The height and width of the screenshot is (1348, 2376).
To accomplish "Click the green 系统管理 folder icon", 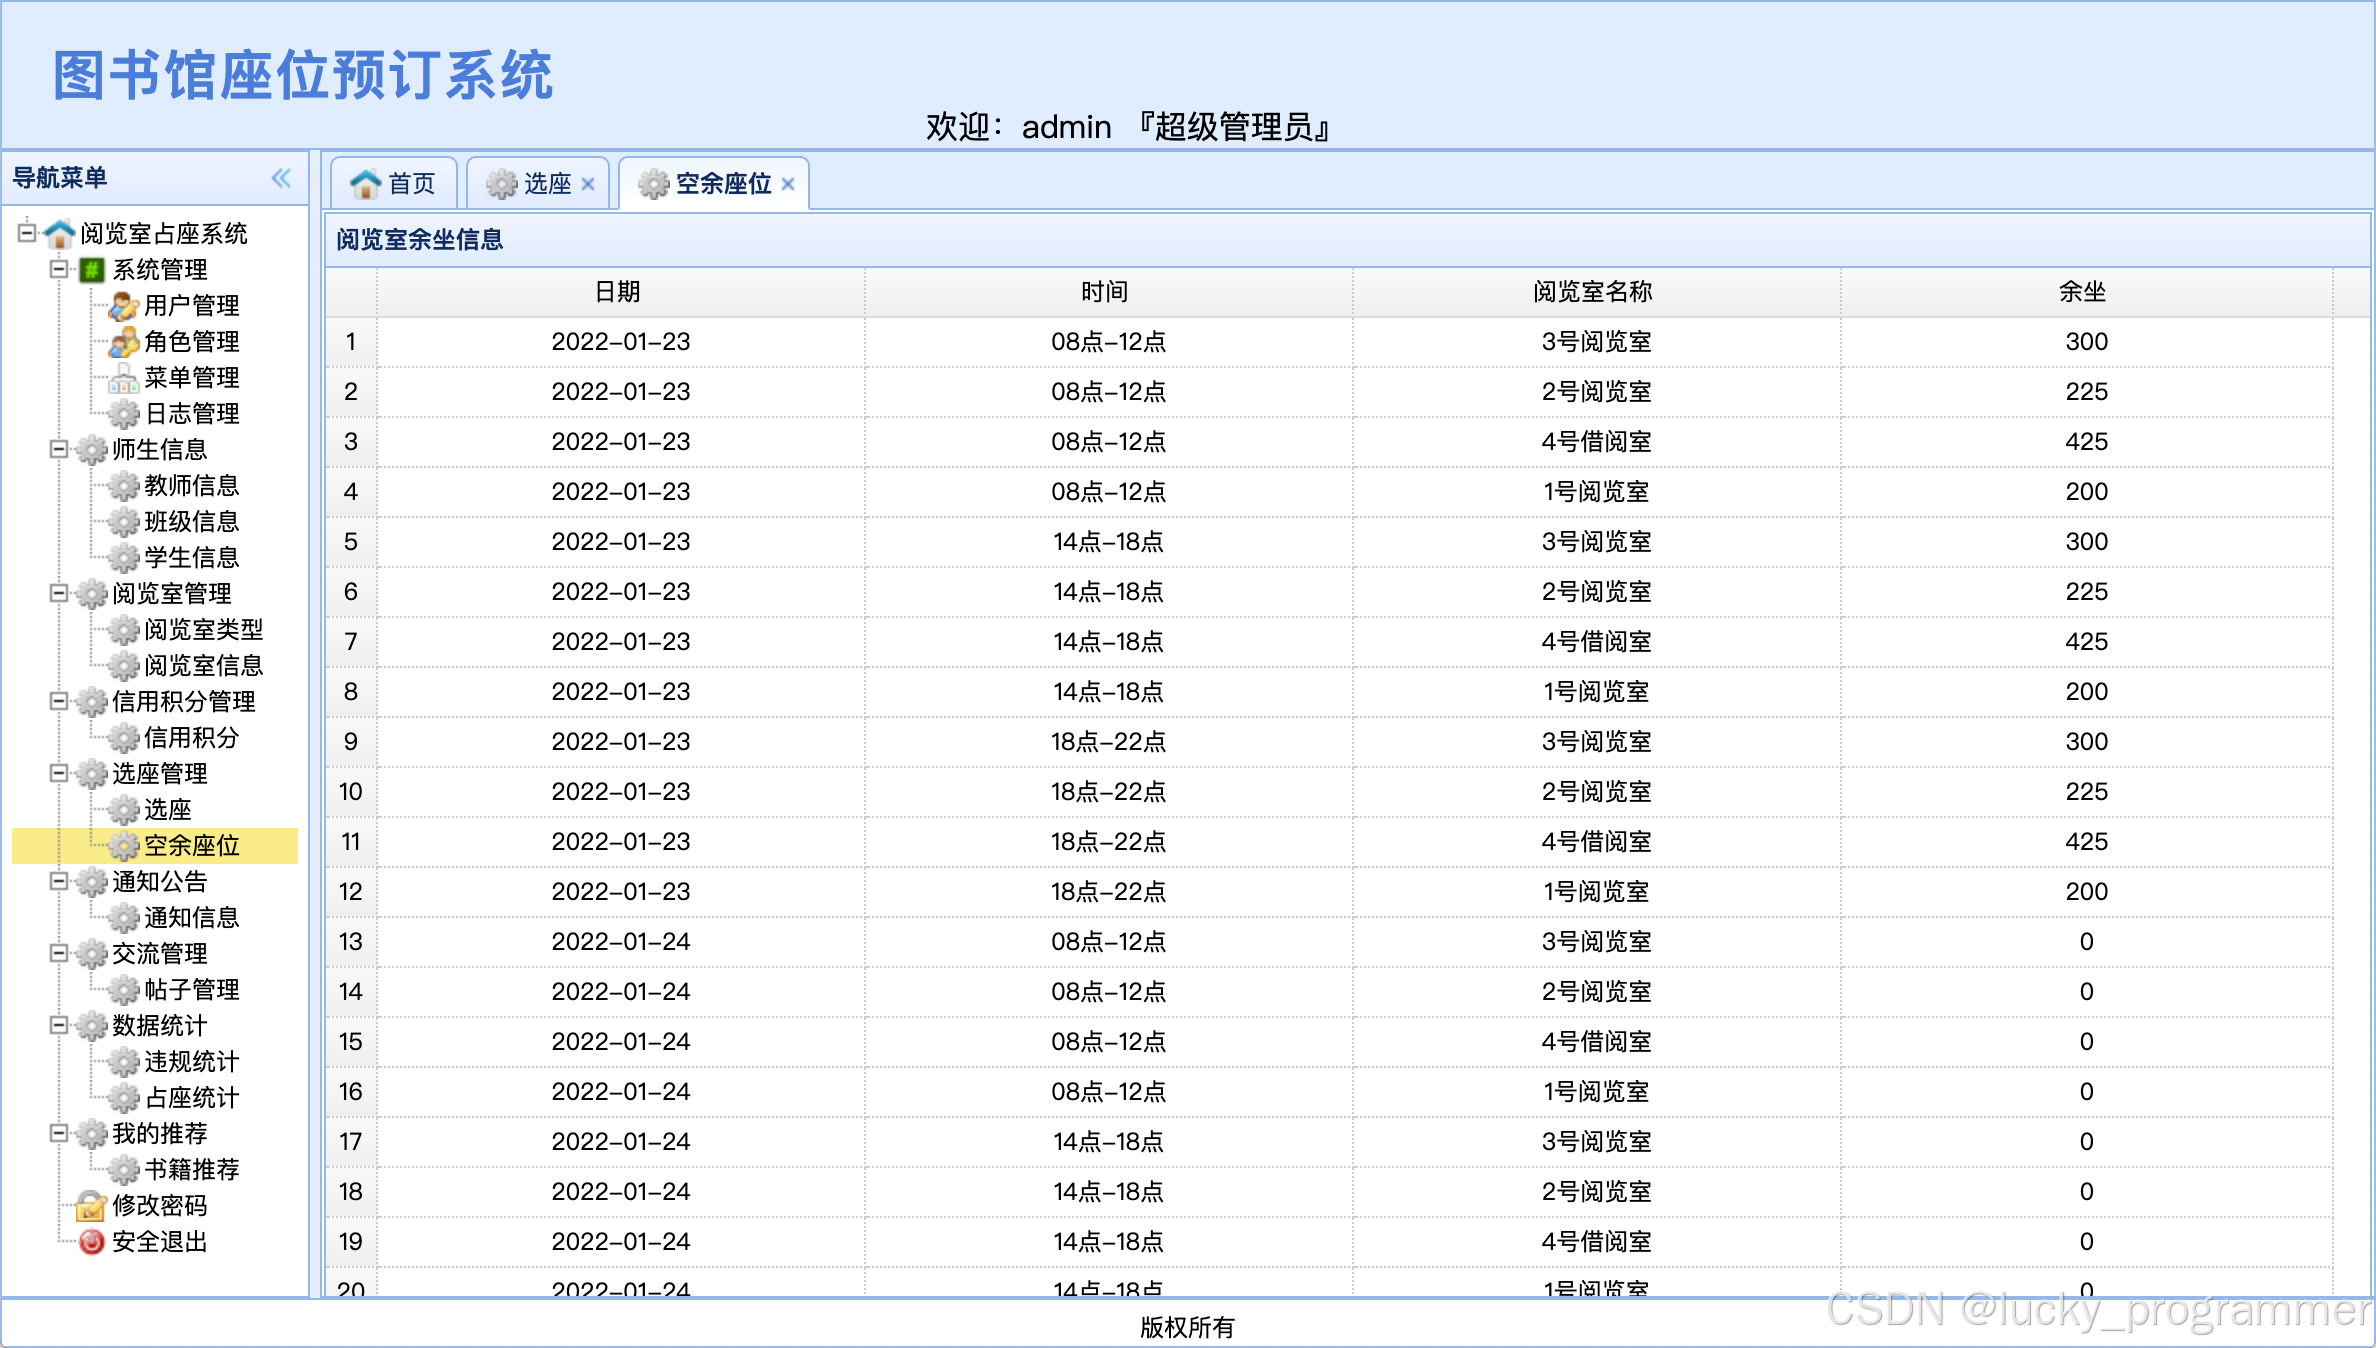I will (x=91, y=270).
